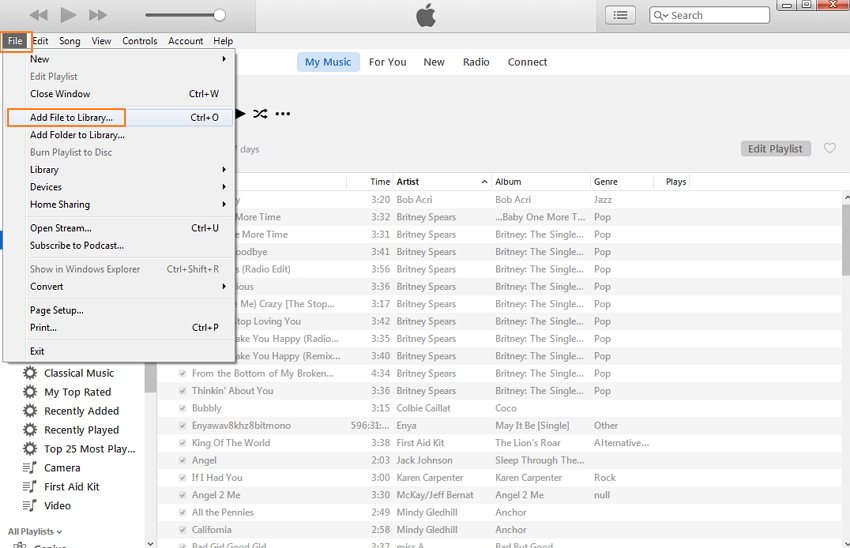Viewport: 850px width, 548px height.
Task: Open the File menu
Action: coord(15,41)
